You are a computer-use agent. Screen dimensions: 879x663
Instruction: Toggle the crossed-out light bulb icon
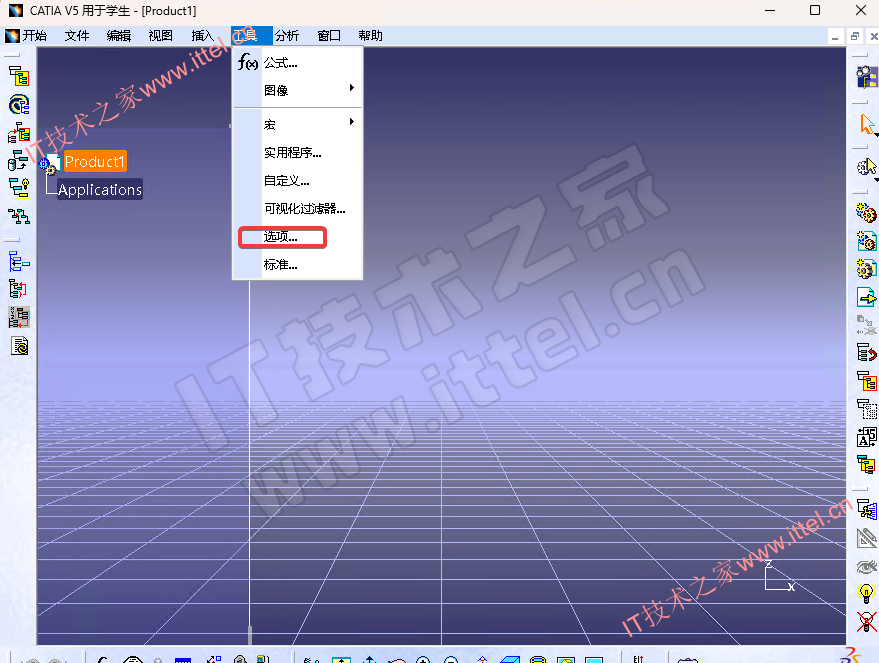(x=867, y=622)
